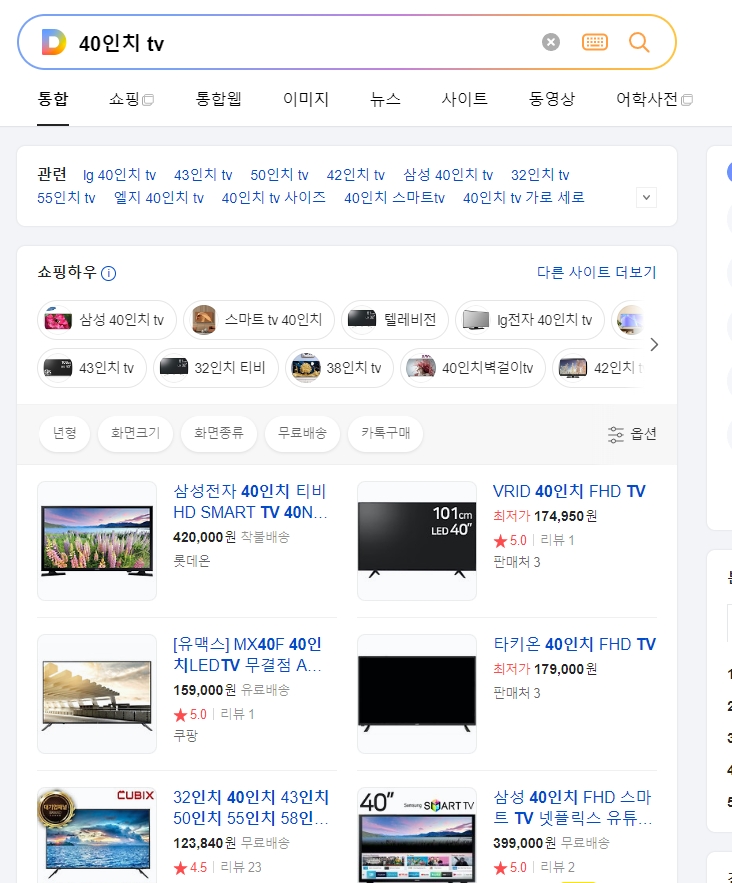Click related search '32인치 tv'
The width and height of the screenshot is (732, 883).
click(540, 175)
